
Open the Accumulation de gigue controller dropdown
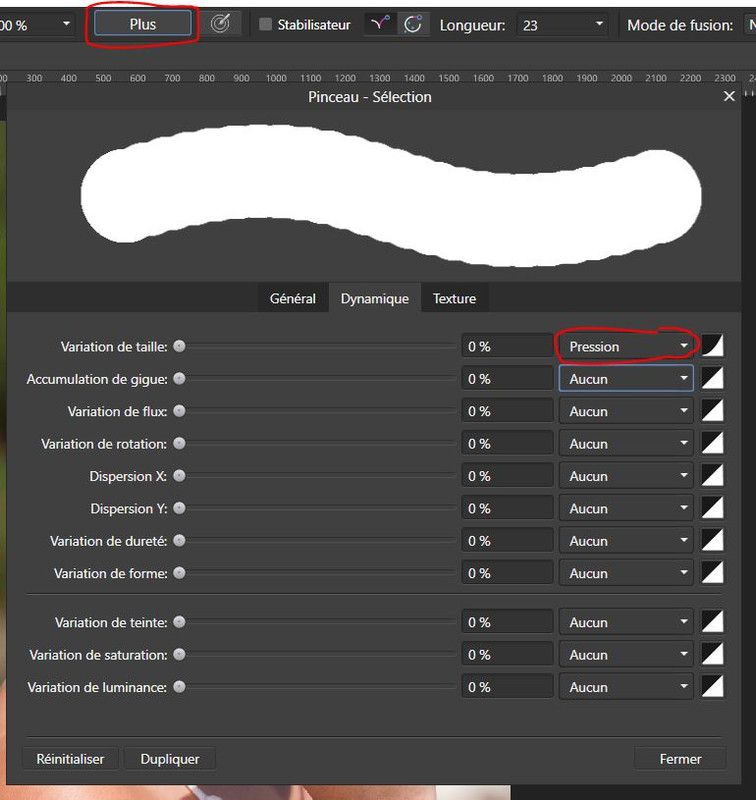626,379
